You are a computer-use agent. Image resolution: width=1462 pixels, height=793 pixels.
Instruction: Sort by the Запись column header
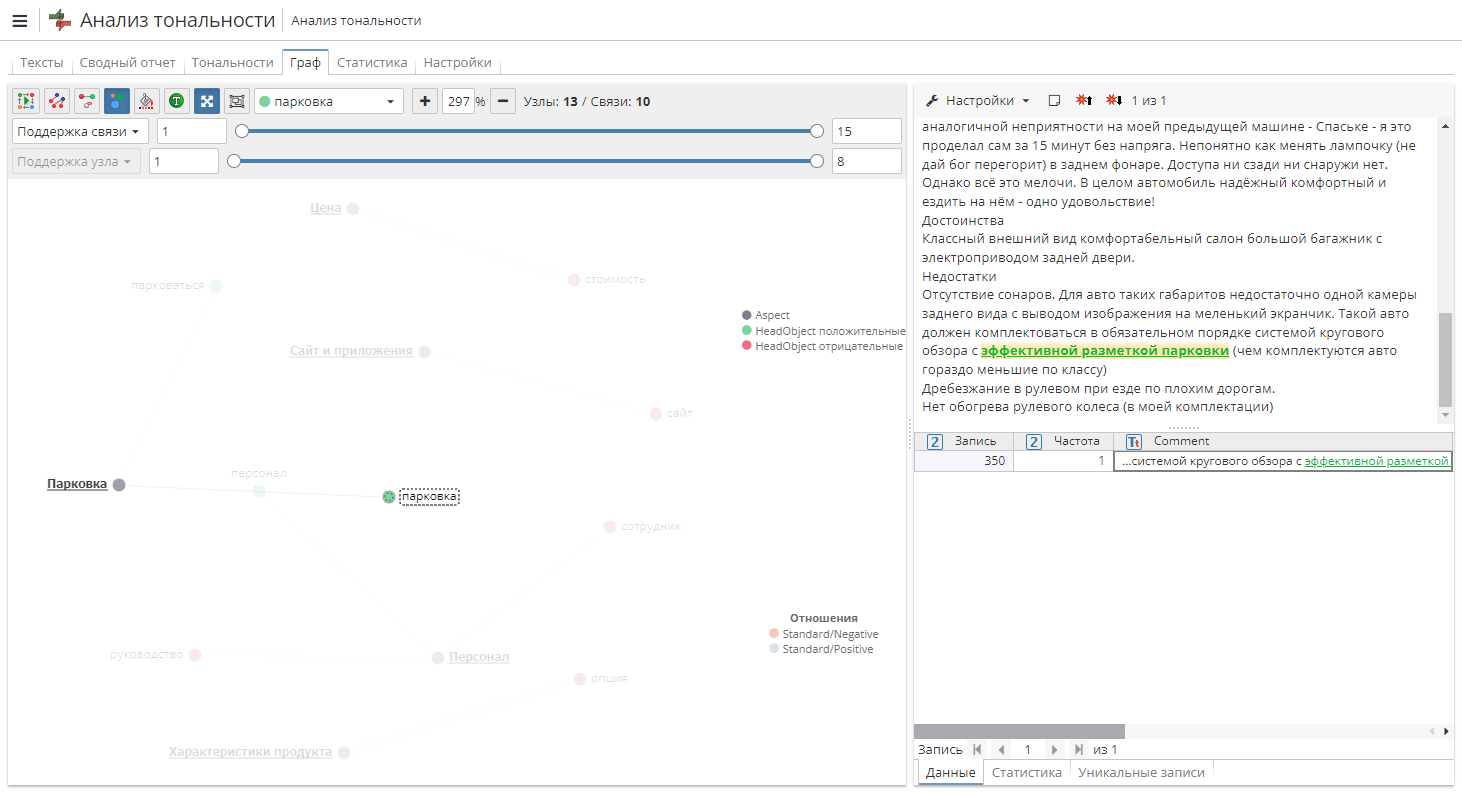[x=964, y=441]
